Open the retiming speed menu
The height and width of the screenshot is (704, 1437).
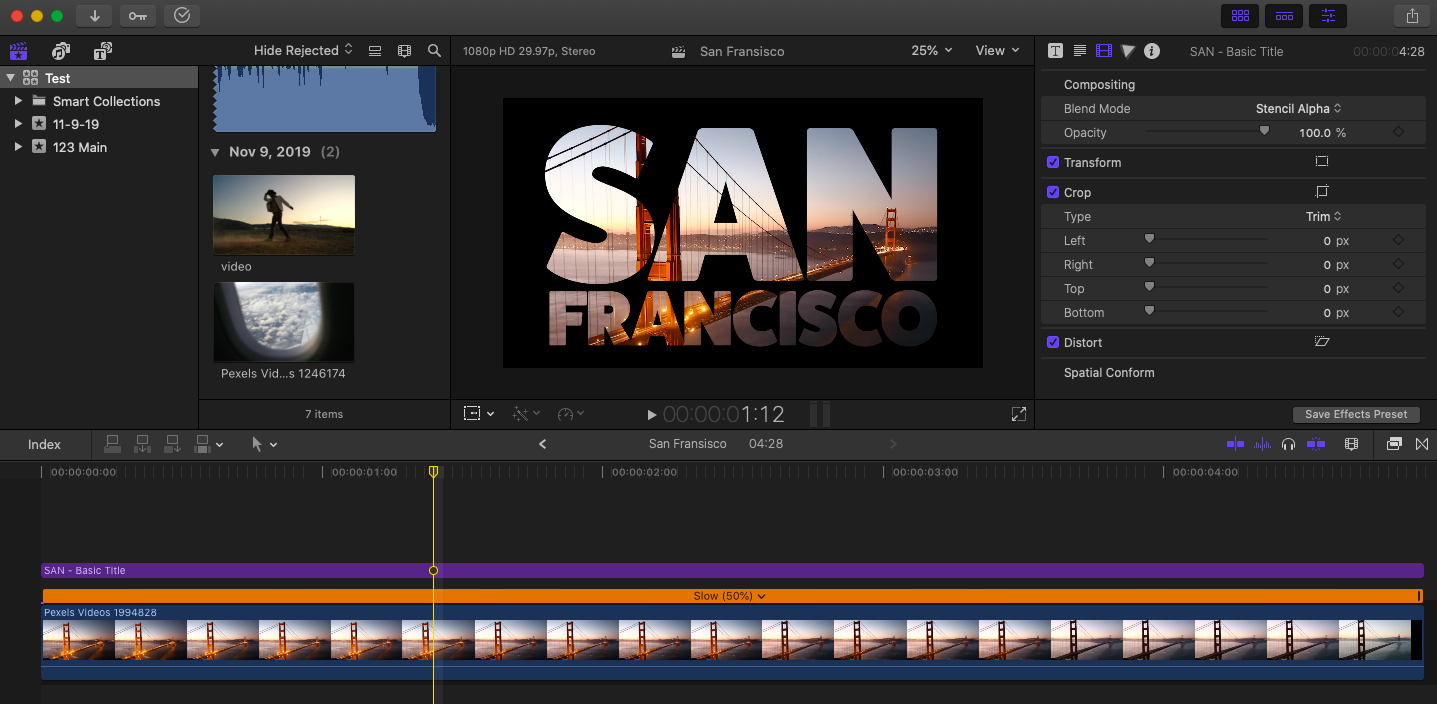tap(571, 413)
